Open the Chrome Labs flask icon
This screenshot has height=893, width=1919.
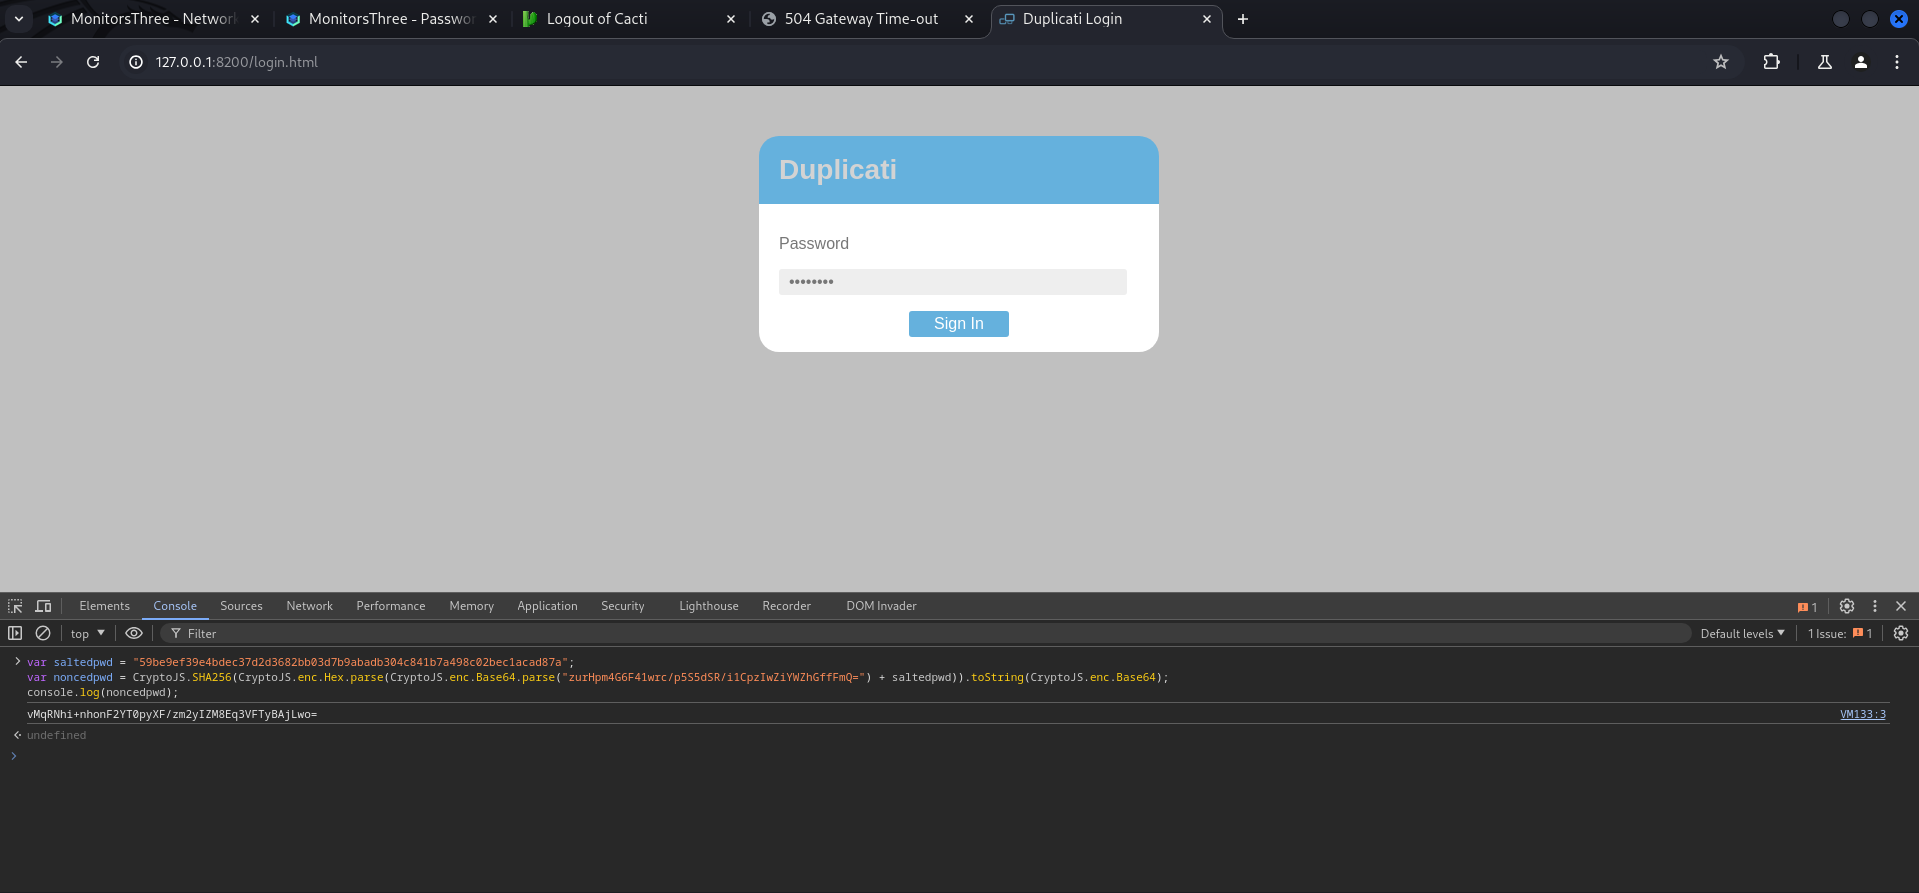click(1825, 62)
